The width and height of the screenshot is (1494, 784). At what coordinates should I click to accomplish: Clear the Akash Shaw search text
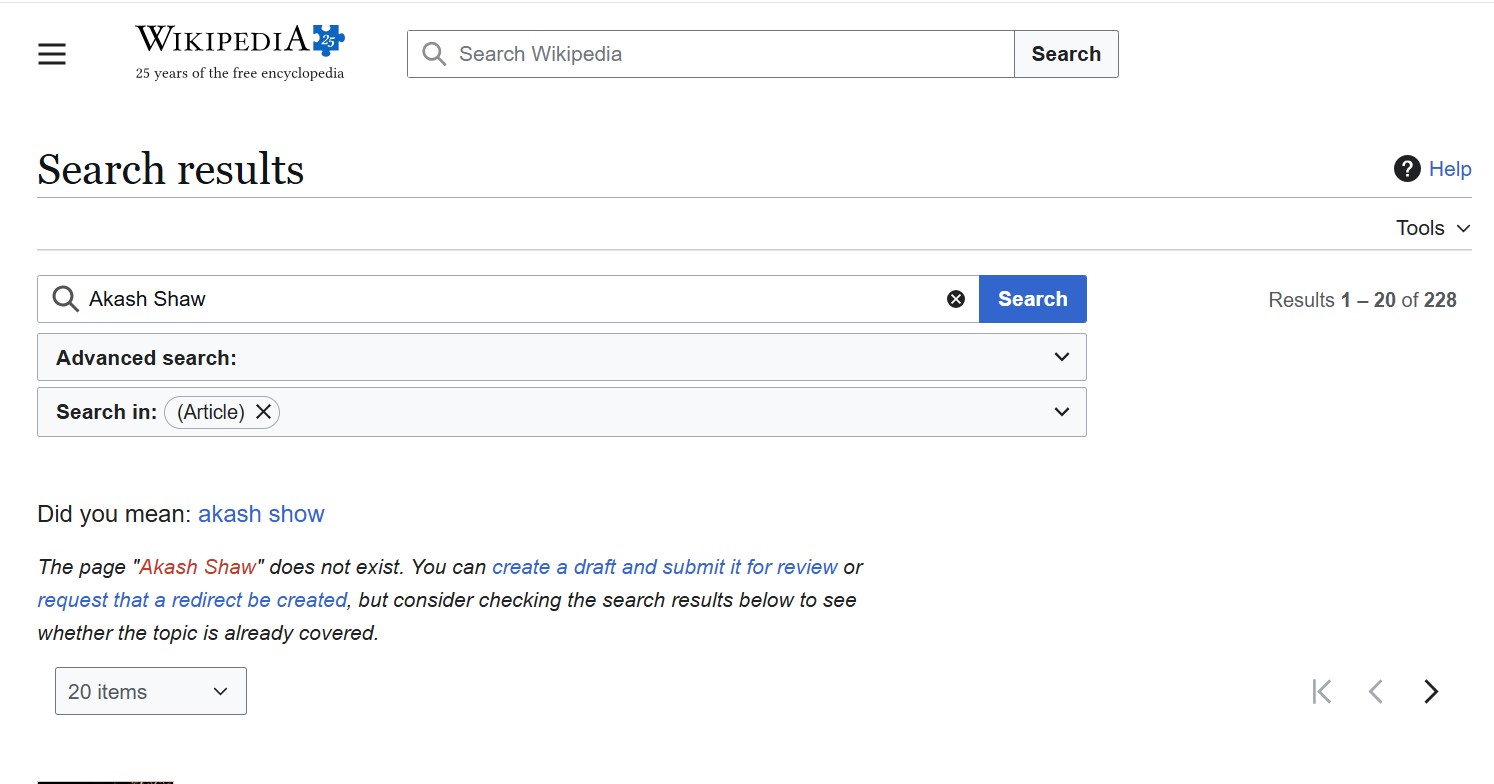[x=956, y=299]
